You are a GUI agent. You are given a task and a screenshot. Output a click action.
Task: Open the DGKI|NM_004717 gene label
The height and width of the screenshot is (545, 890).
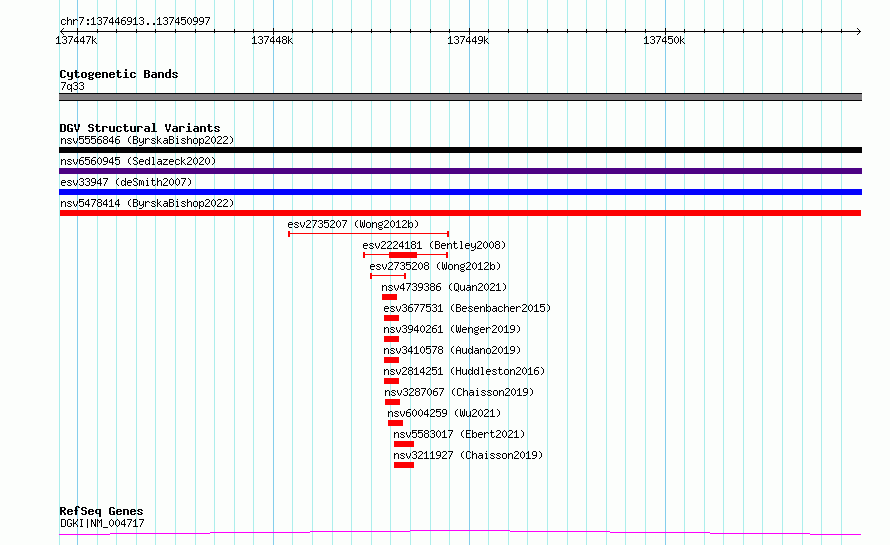click(102, 523)
